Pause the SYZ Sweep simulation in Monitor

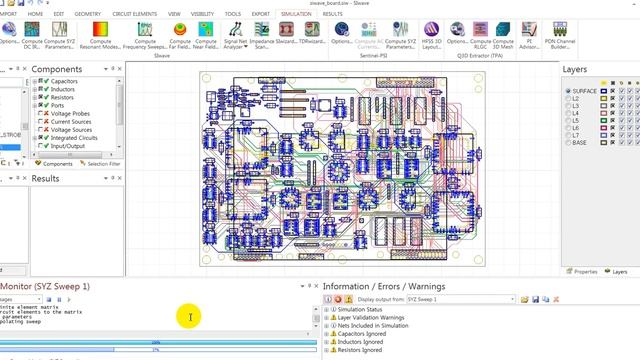(59, 300)
